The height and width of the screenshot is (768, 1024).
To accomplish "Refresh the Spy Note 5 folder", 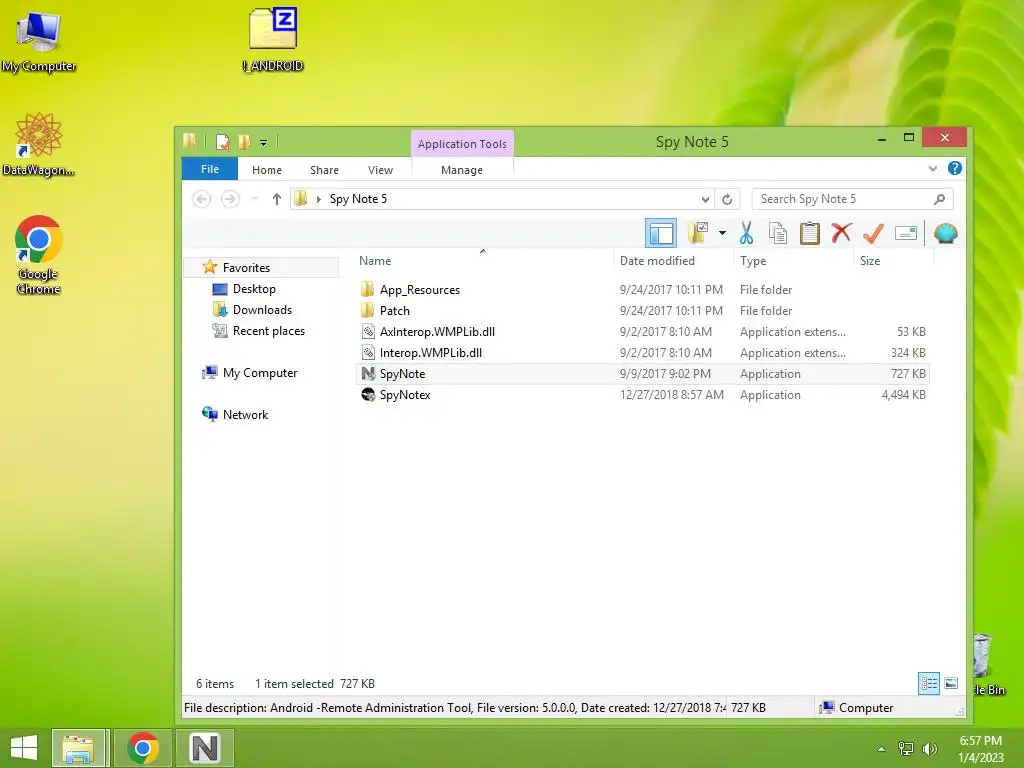I will [727, 199].
